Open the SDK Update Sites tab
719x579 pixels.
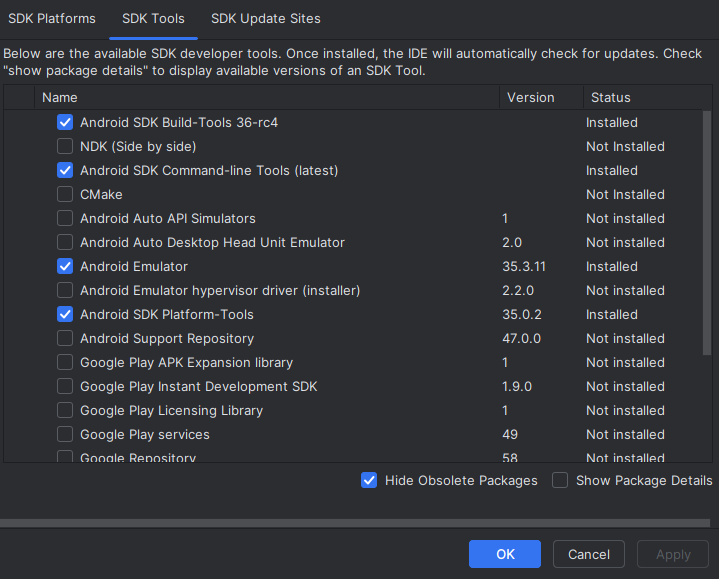coord(266,19)
